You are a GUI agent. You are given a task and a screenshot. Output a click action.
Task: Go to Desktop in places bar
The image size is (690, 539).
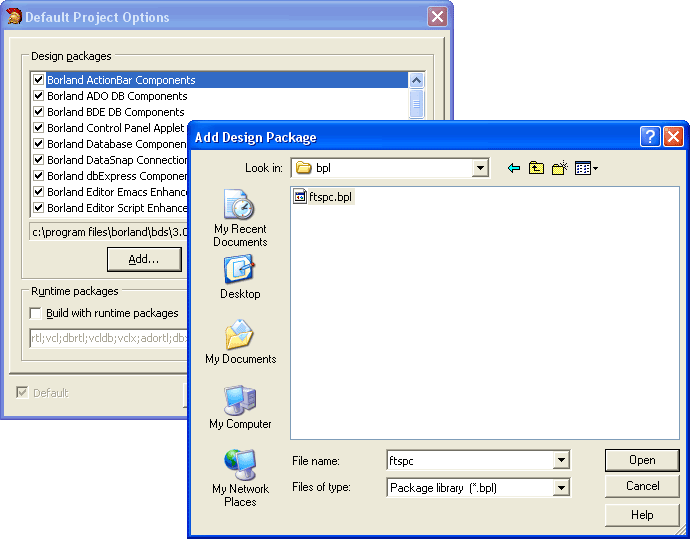[x=240, y=278]
